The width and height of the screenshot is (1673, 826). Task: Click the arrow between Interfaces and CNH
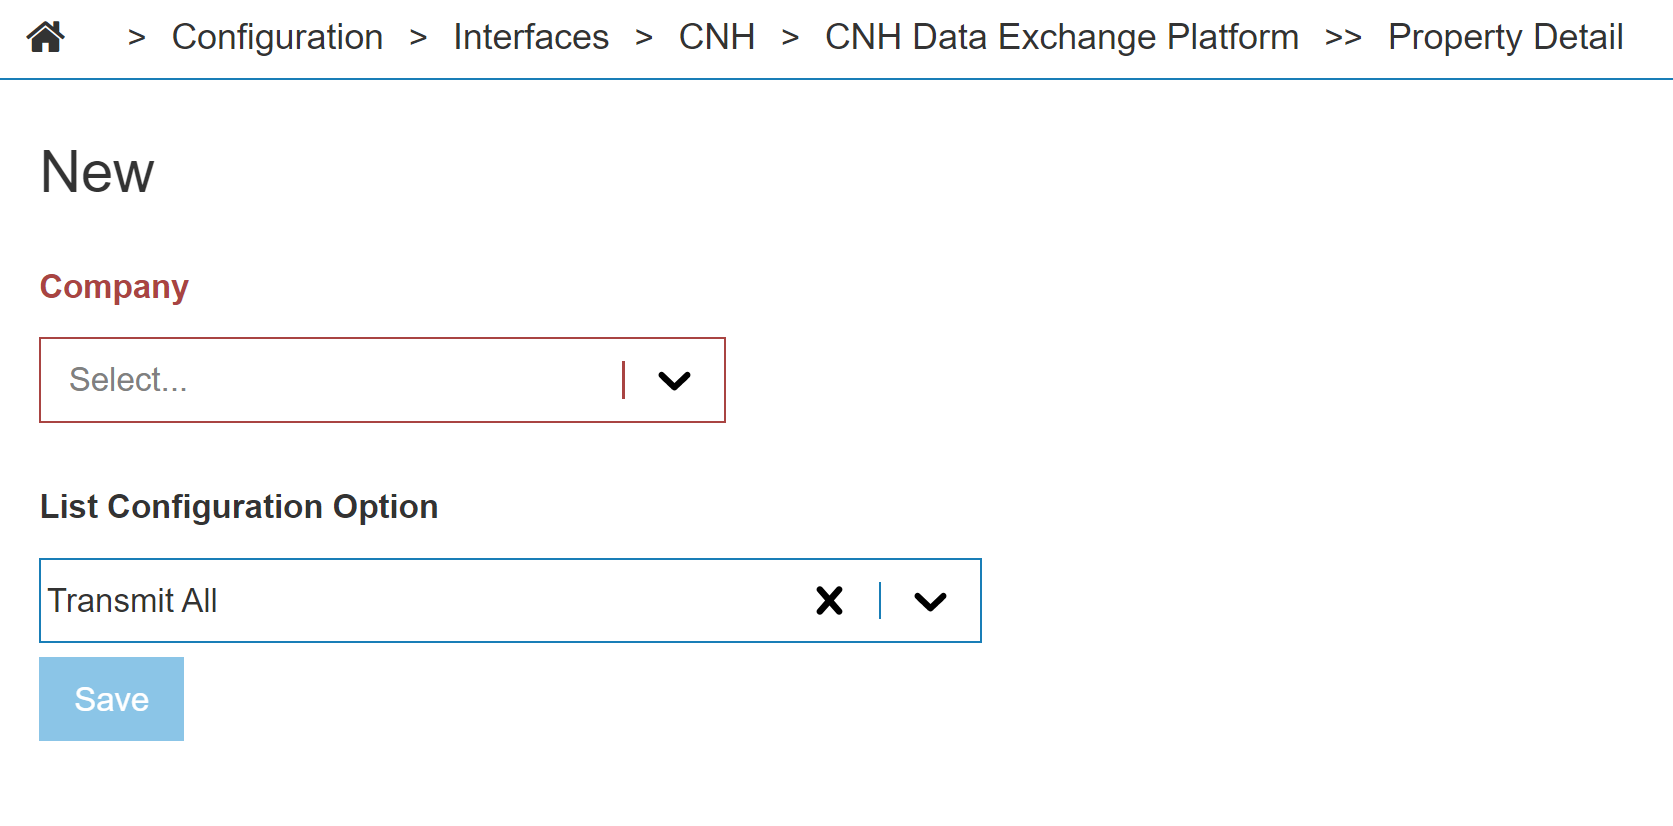pyautogui.click(x=644, y=38)
